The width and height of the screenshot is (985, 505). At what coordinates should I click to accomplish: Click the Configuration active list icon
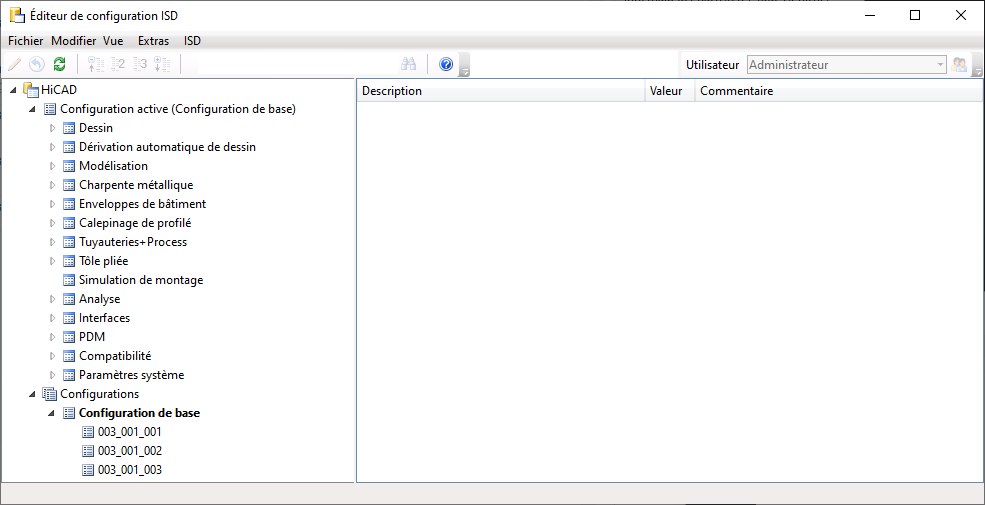(50, 109)
